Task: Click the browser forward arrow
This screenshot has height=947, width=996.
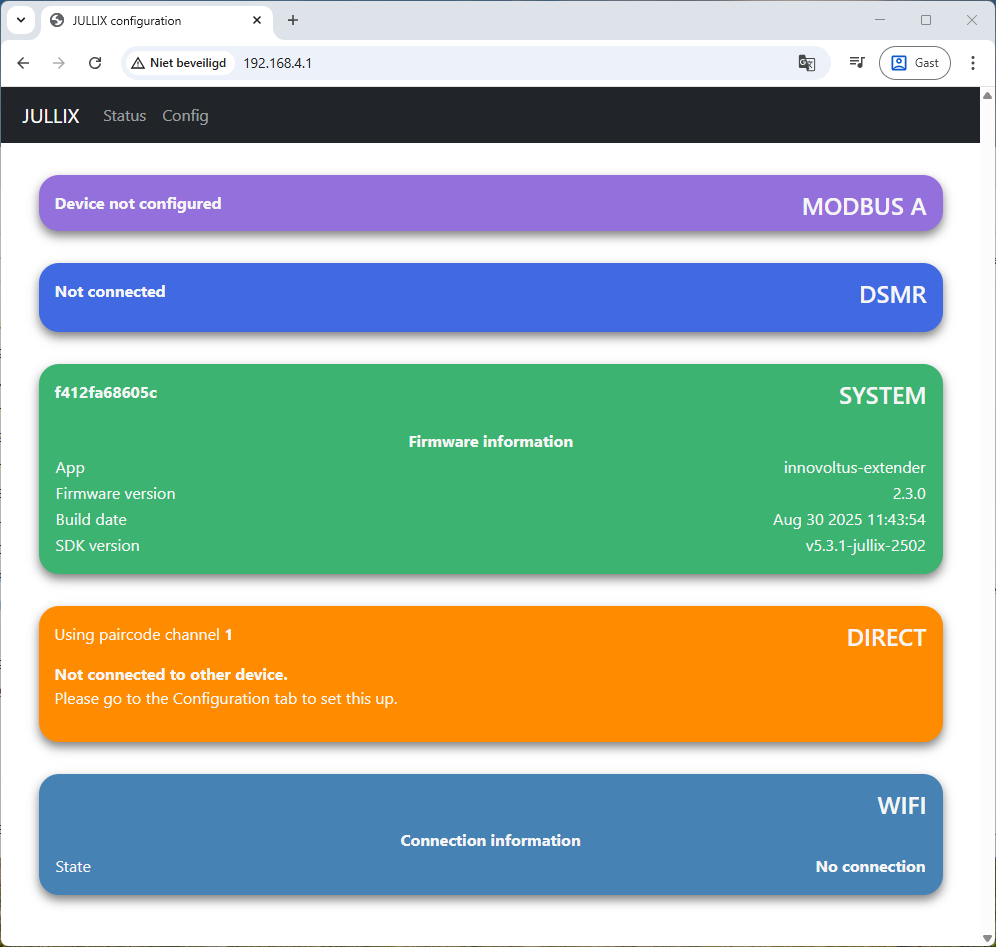Action: [x=59, y=63]
